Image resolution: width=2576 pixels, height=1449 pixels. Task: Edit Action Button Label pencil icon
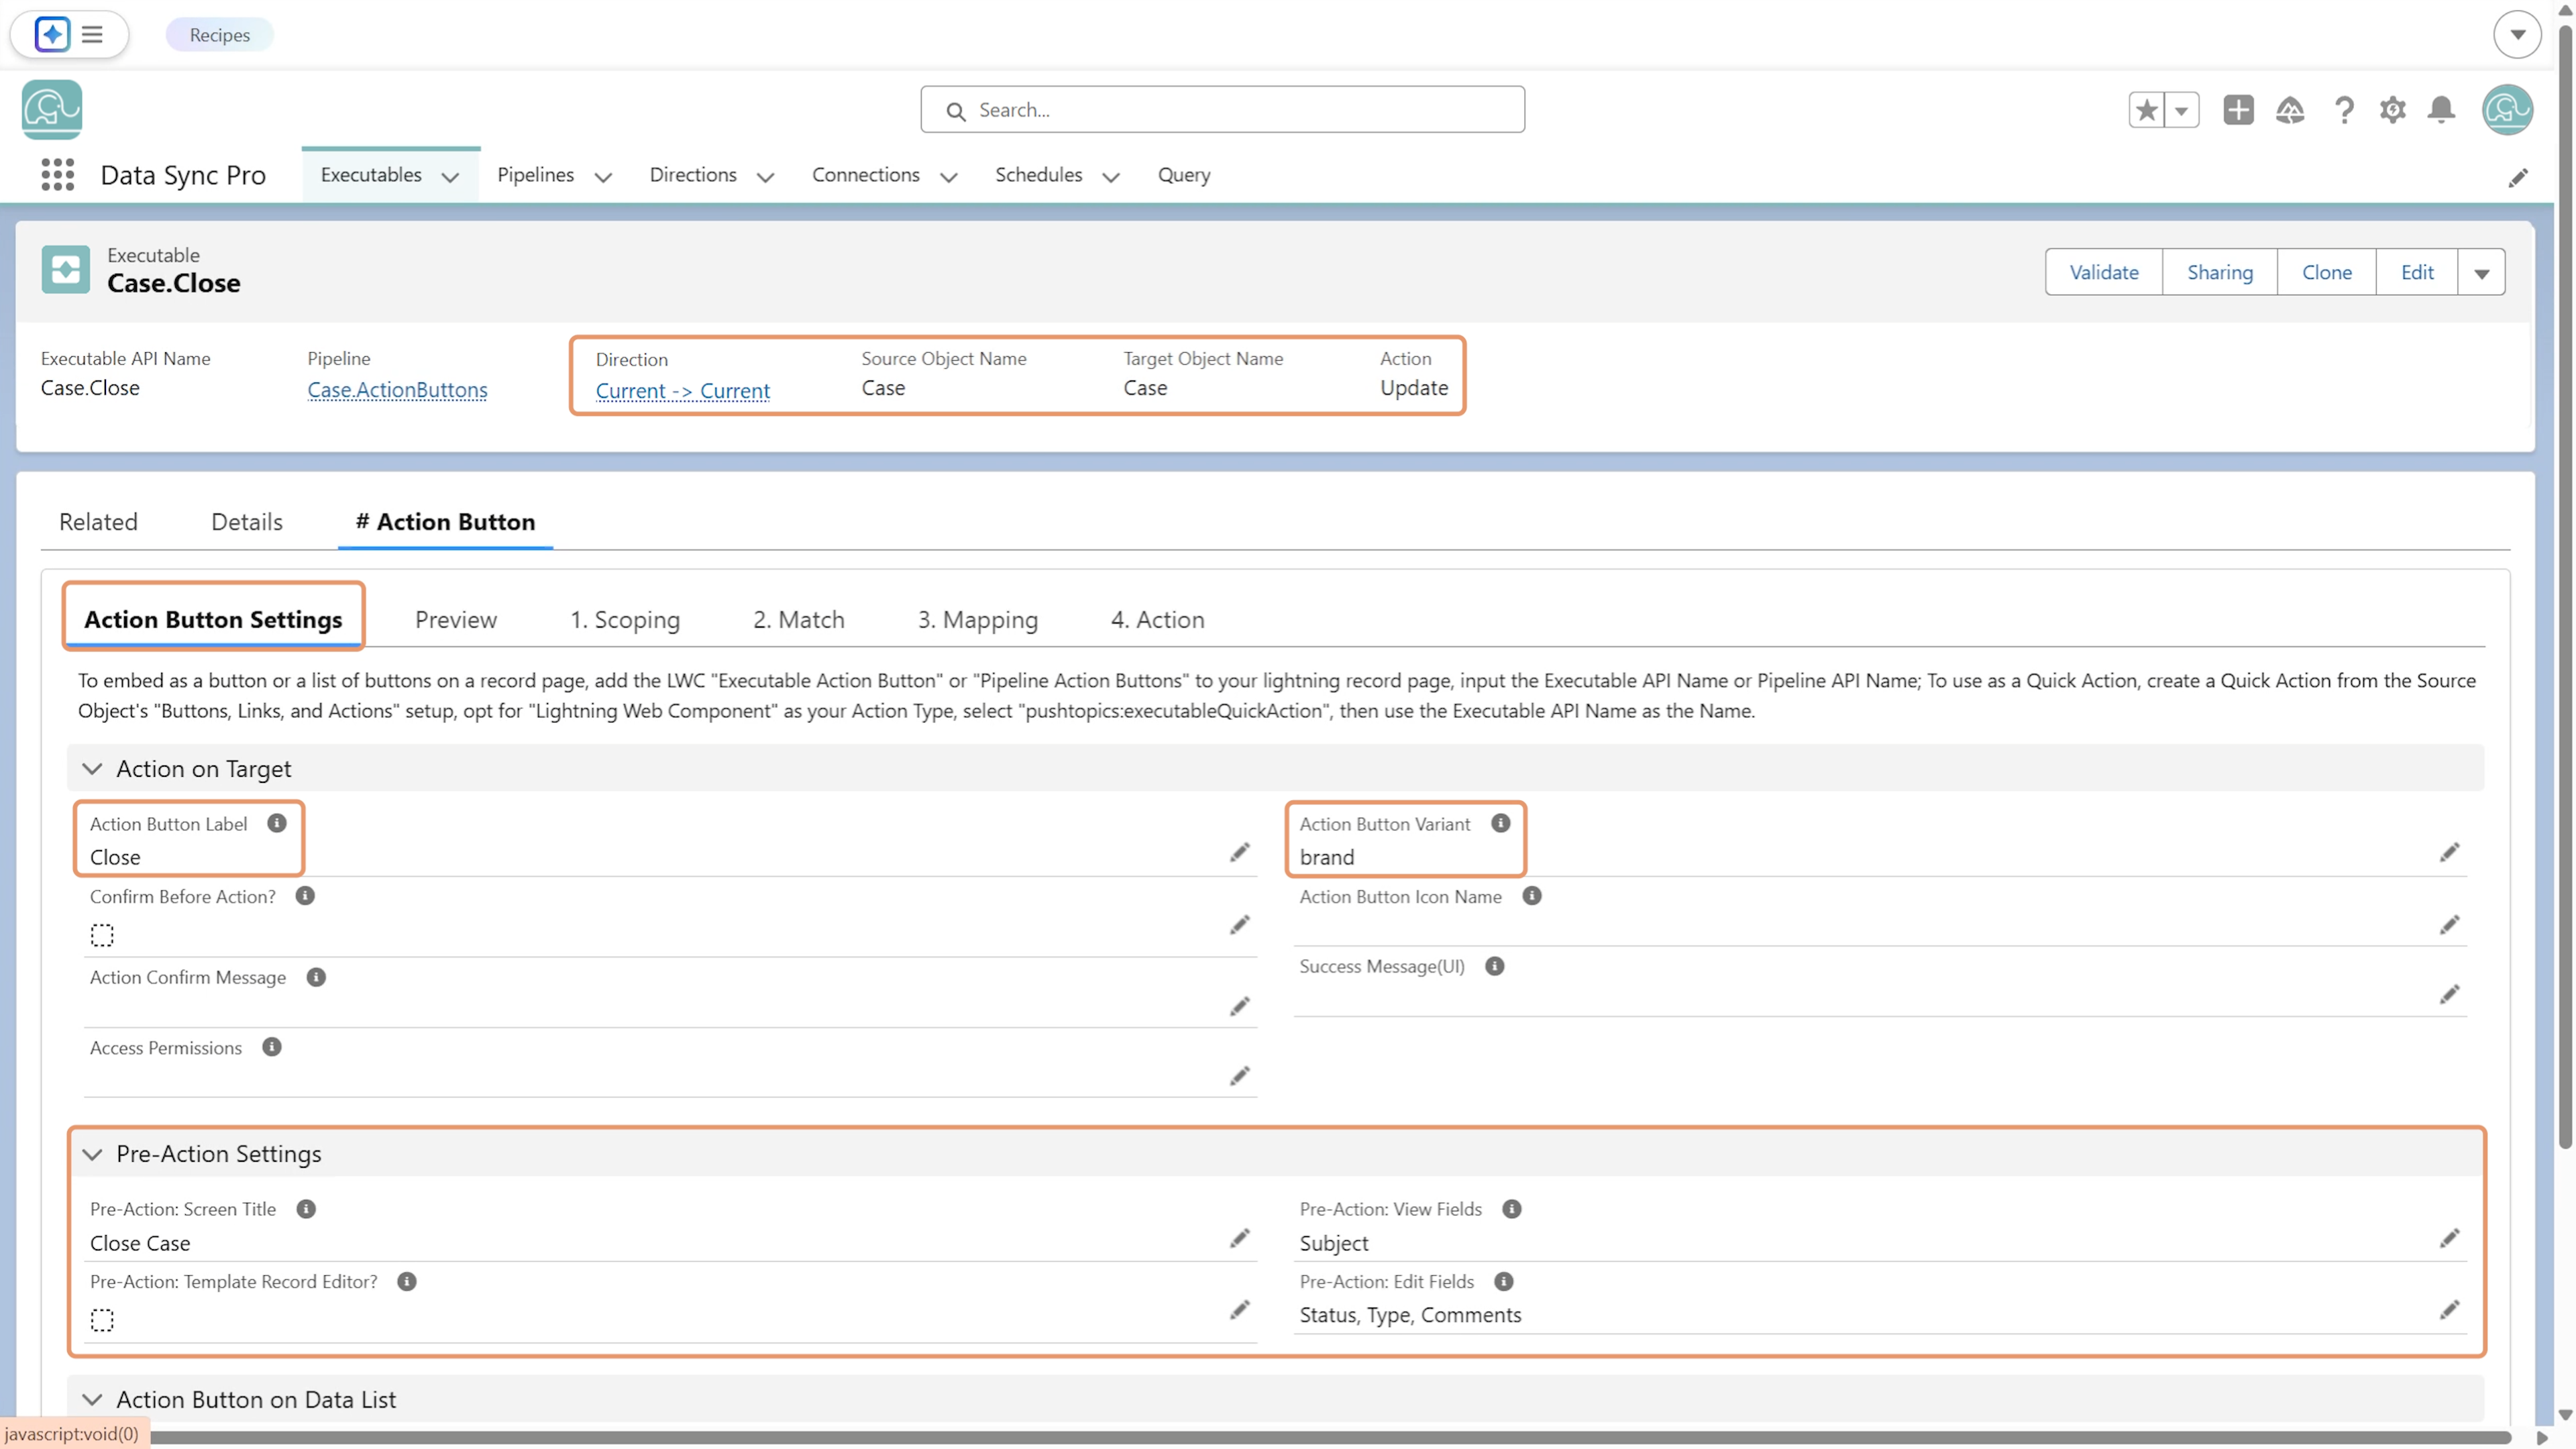click(1240, 852)
